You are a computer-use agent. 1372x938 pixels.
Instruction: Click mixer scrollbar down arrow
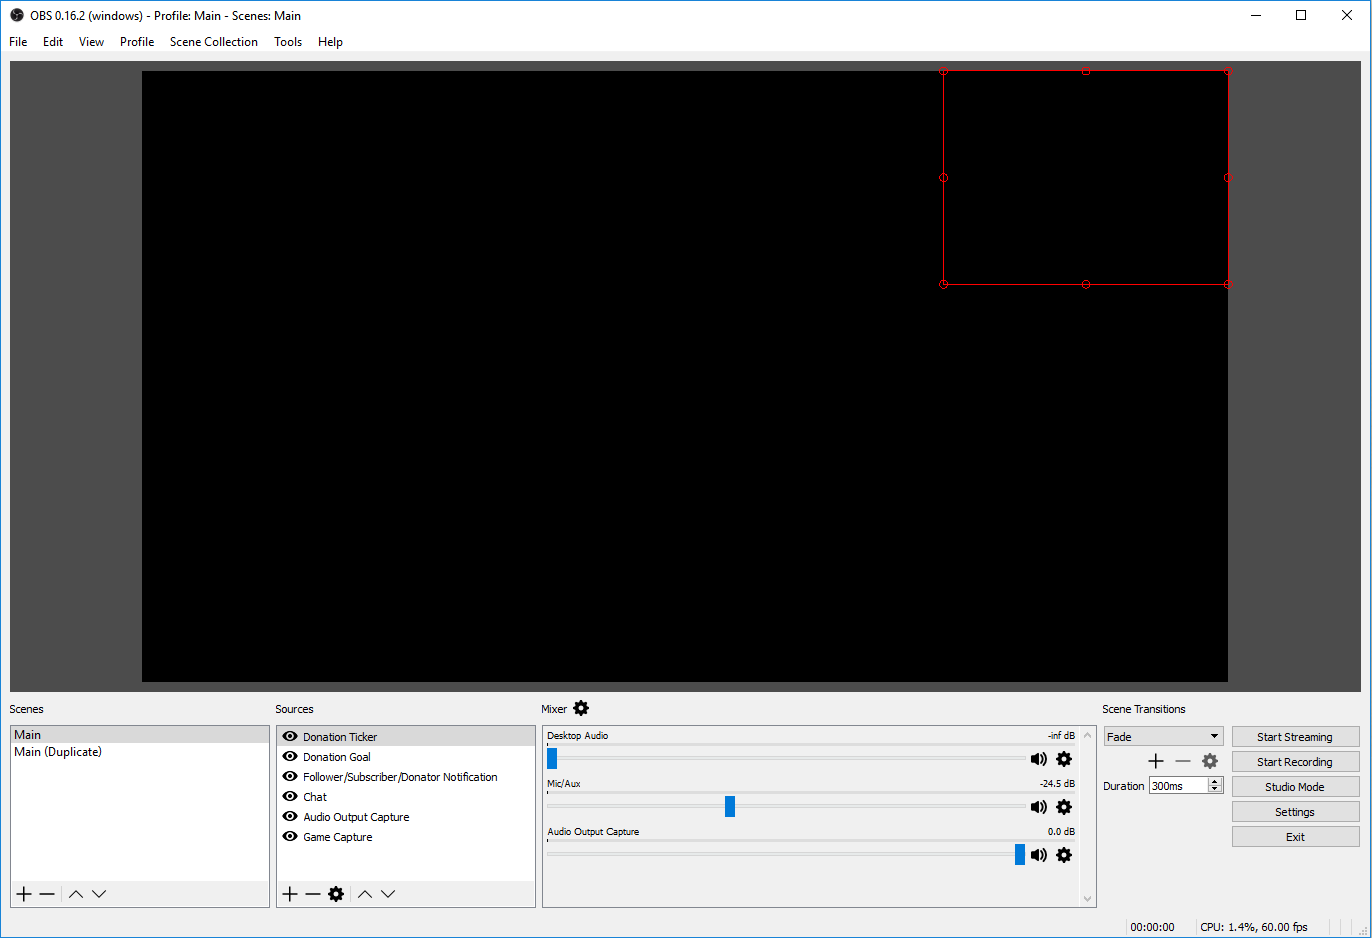pyautogui.click(x=1088, y=898)
